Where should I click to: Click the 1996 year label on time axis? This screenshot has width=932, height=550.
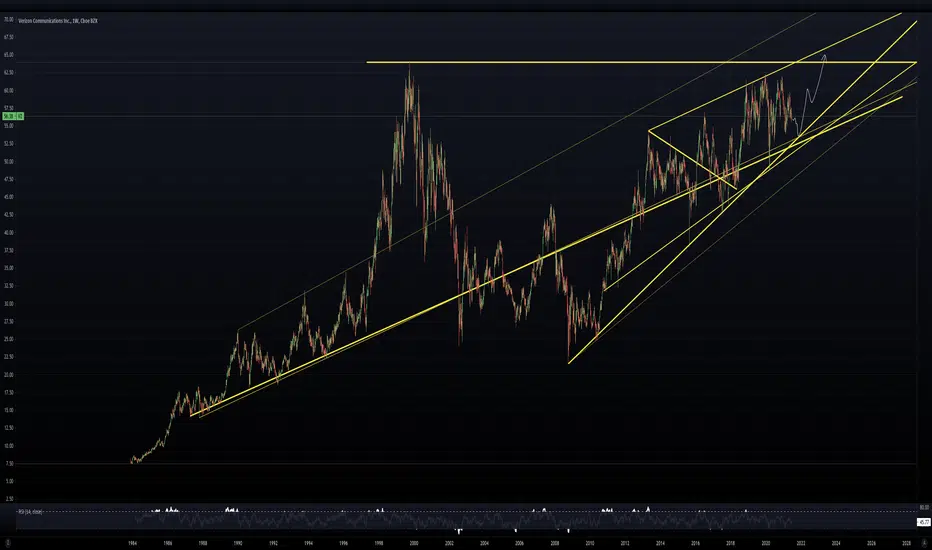tap(344, 543)
